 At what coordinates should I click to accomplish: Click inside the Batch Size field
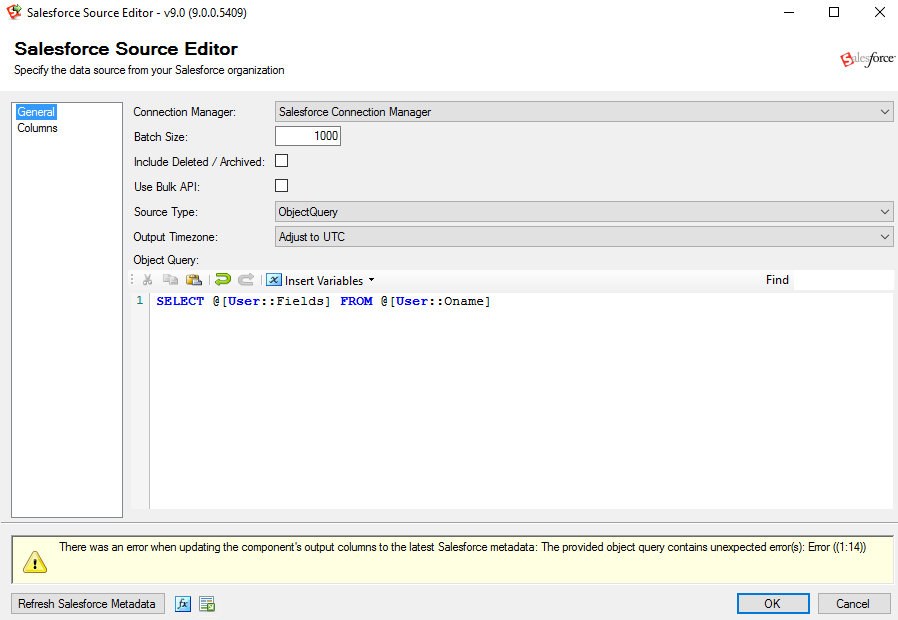pyautogui.click(x=308, y=136)
